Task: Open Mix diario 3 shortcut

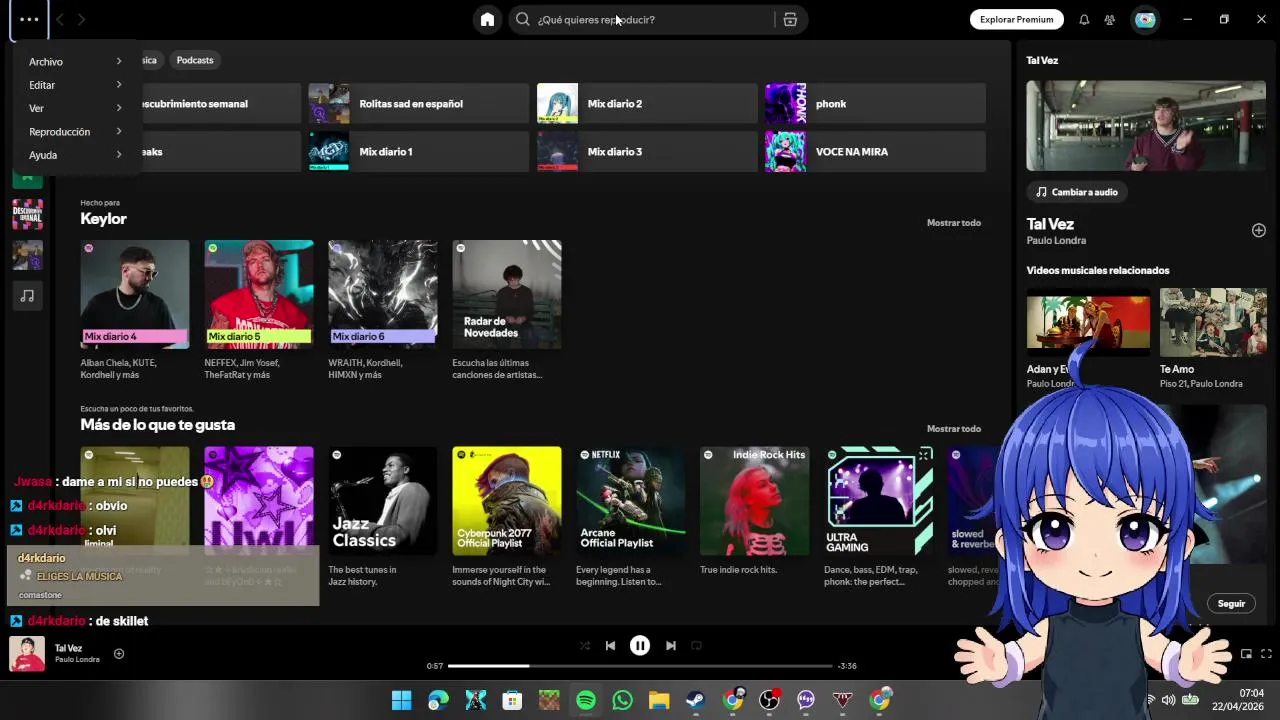Action: pos(647,152)
